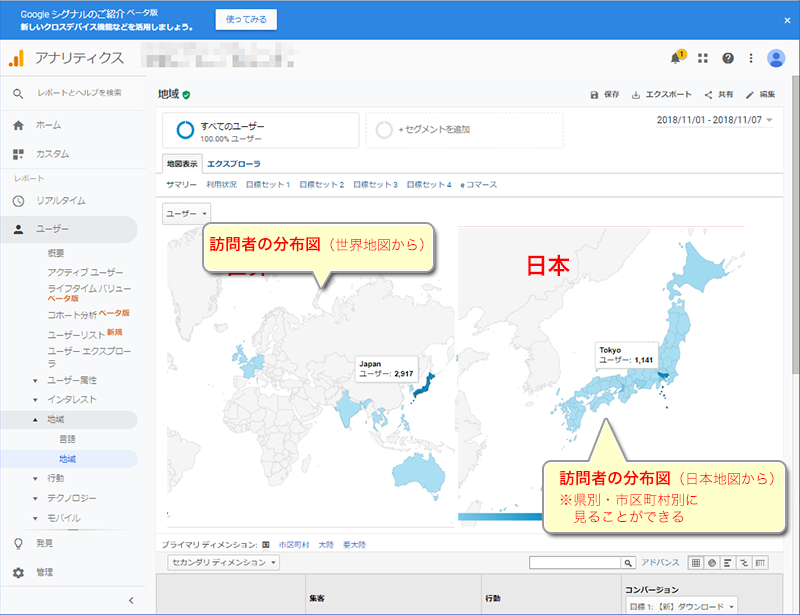Open the Google apps grid icon
The height and width of the screenshot is (615, 800).
pyautogui.click(x=703, y=58)
